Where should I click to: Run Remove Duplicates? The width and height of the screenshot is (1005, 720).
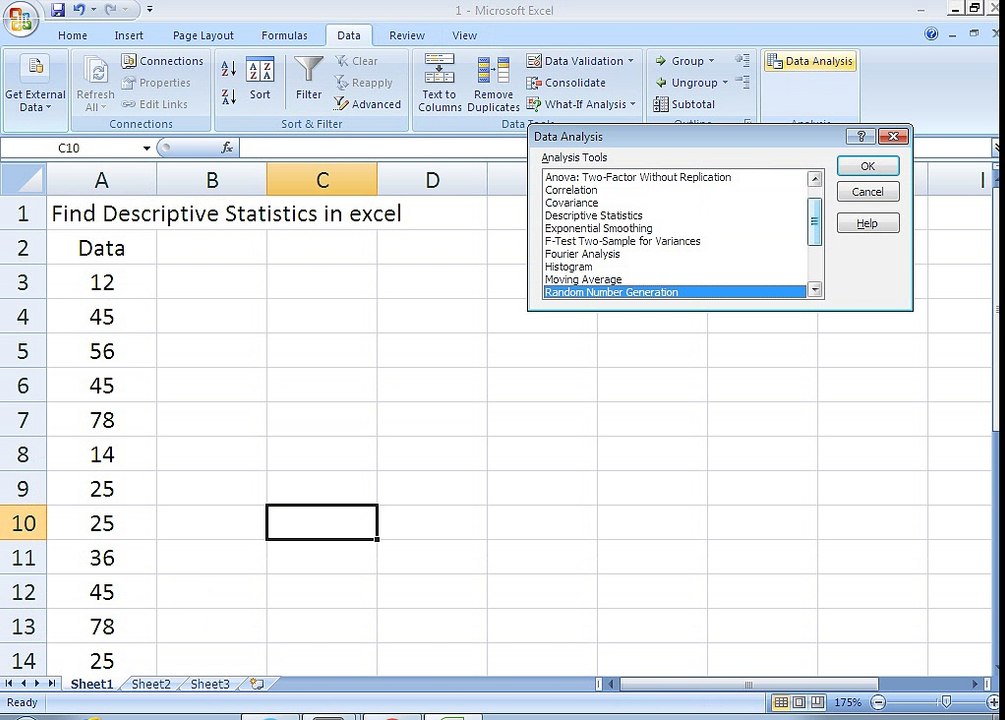(x=493, y=84)
